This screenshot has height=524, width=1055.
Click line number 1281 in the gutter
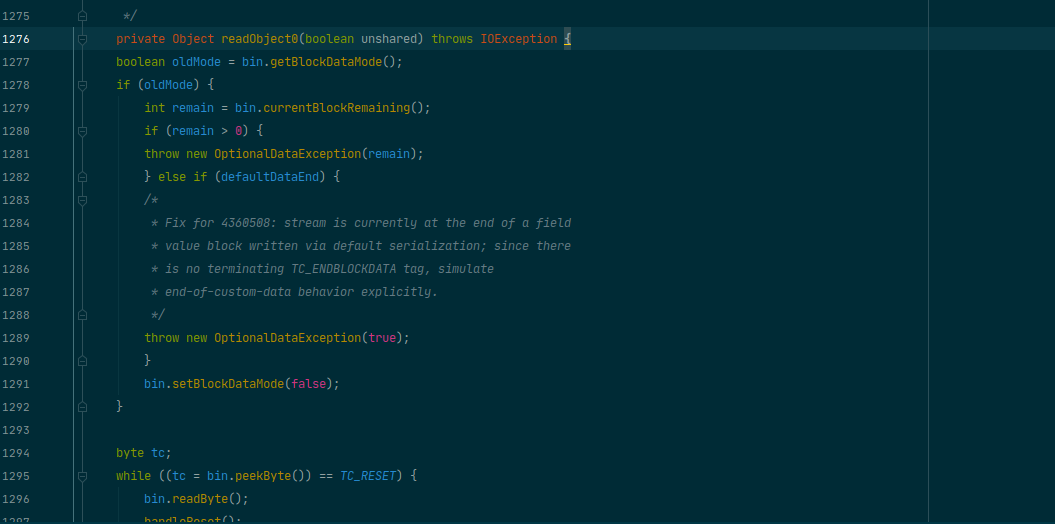(17, 154)
